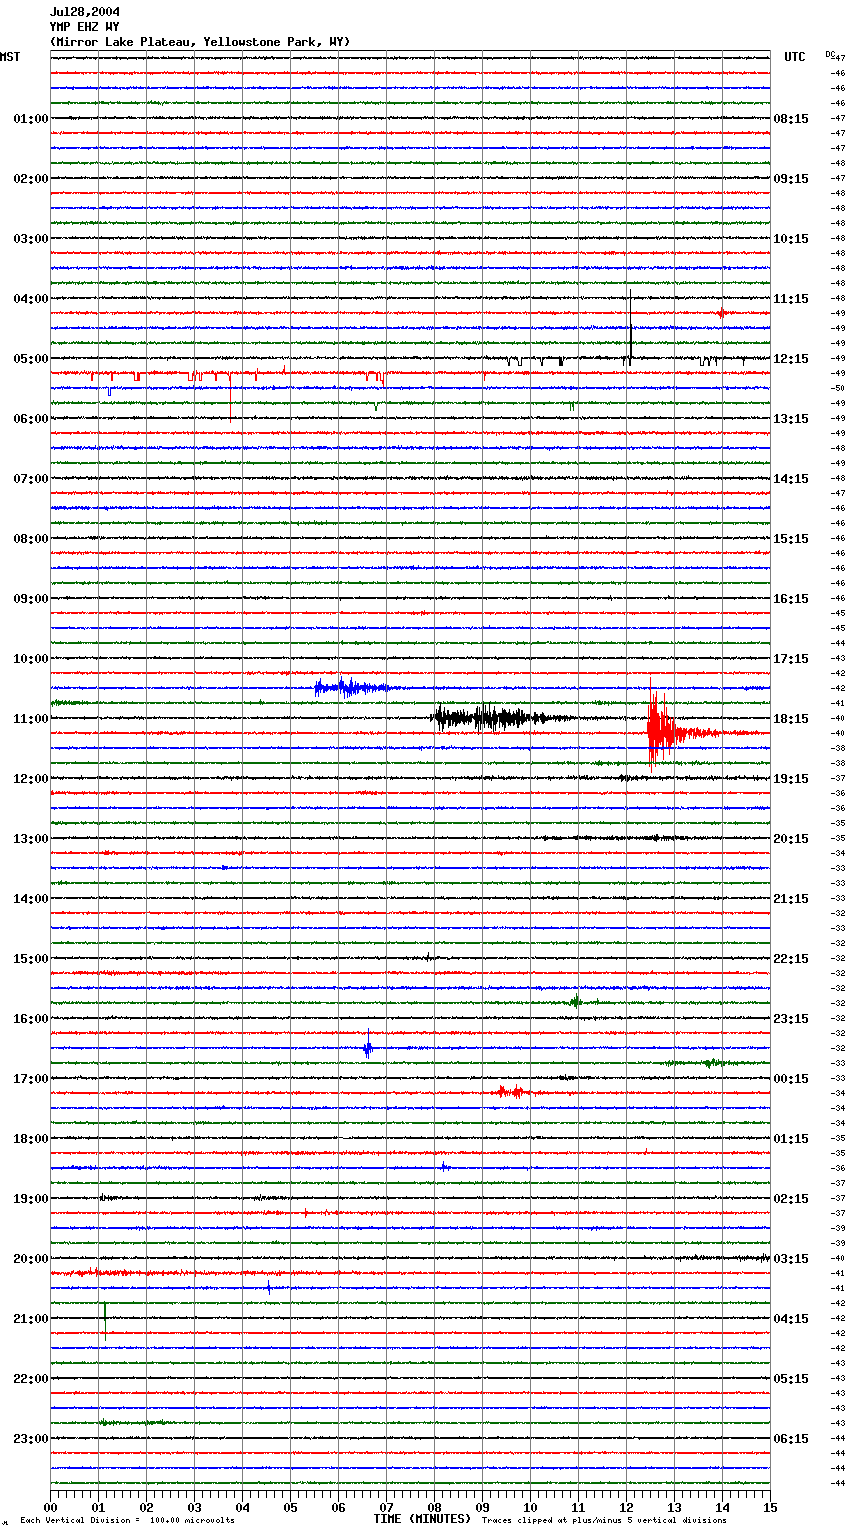Select the 17:00 MST time label
The height and width of the screenshot is (1534, 850).
pyautogui.click(x=30, y=1079)
